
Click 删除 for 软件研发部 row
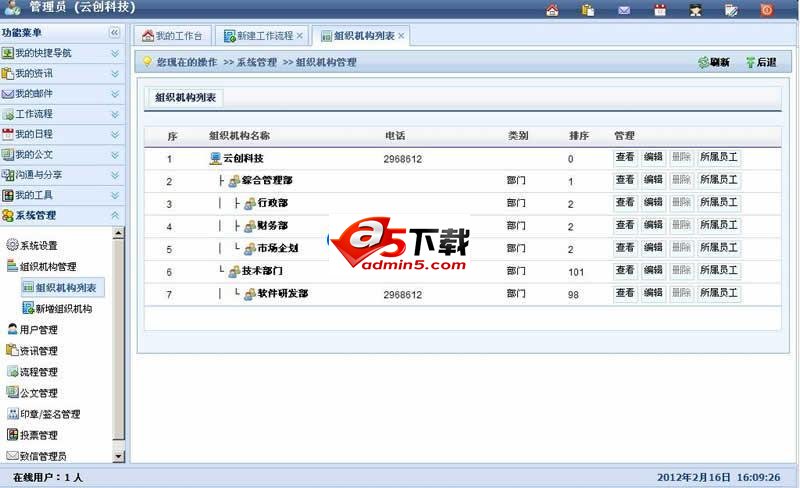(681, 294)
